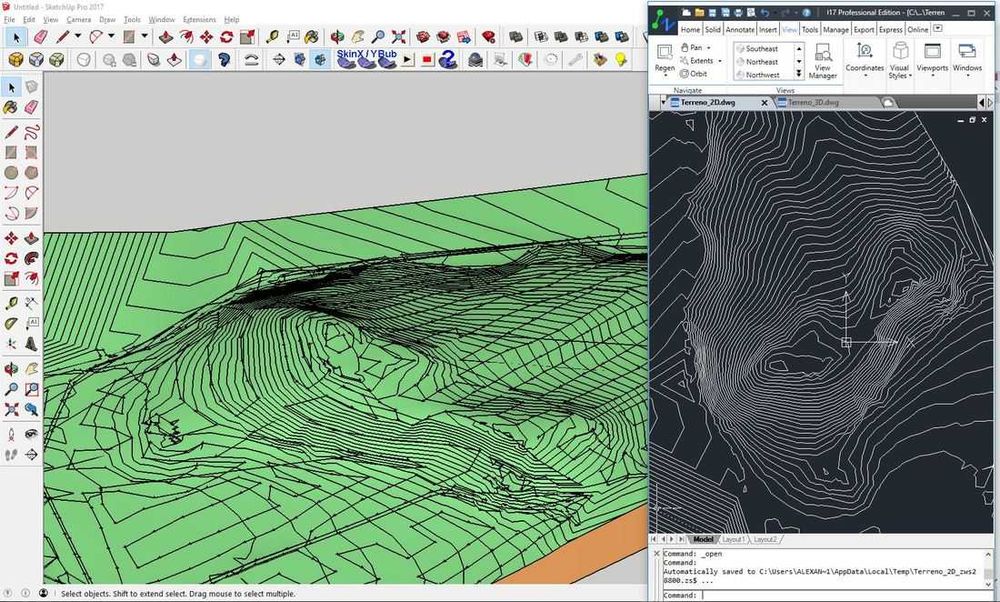Switch to the Terreno_3D.dwg document tab
The height and width of the screenshot is (602, 1000).
pyautogui.click(x=813, y=102)
